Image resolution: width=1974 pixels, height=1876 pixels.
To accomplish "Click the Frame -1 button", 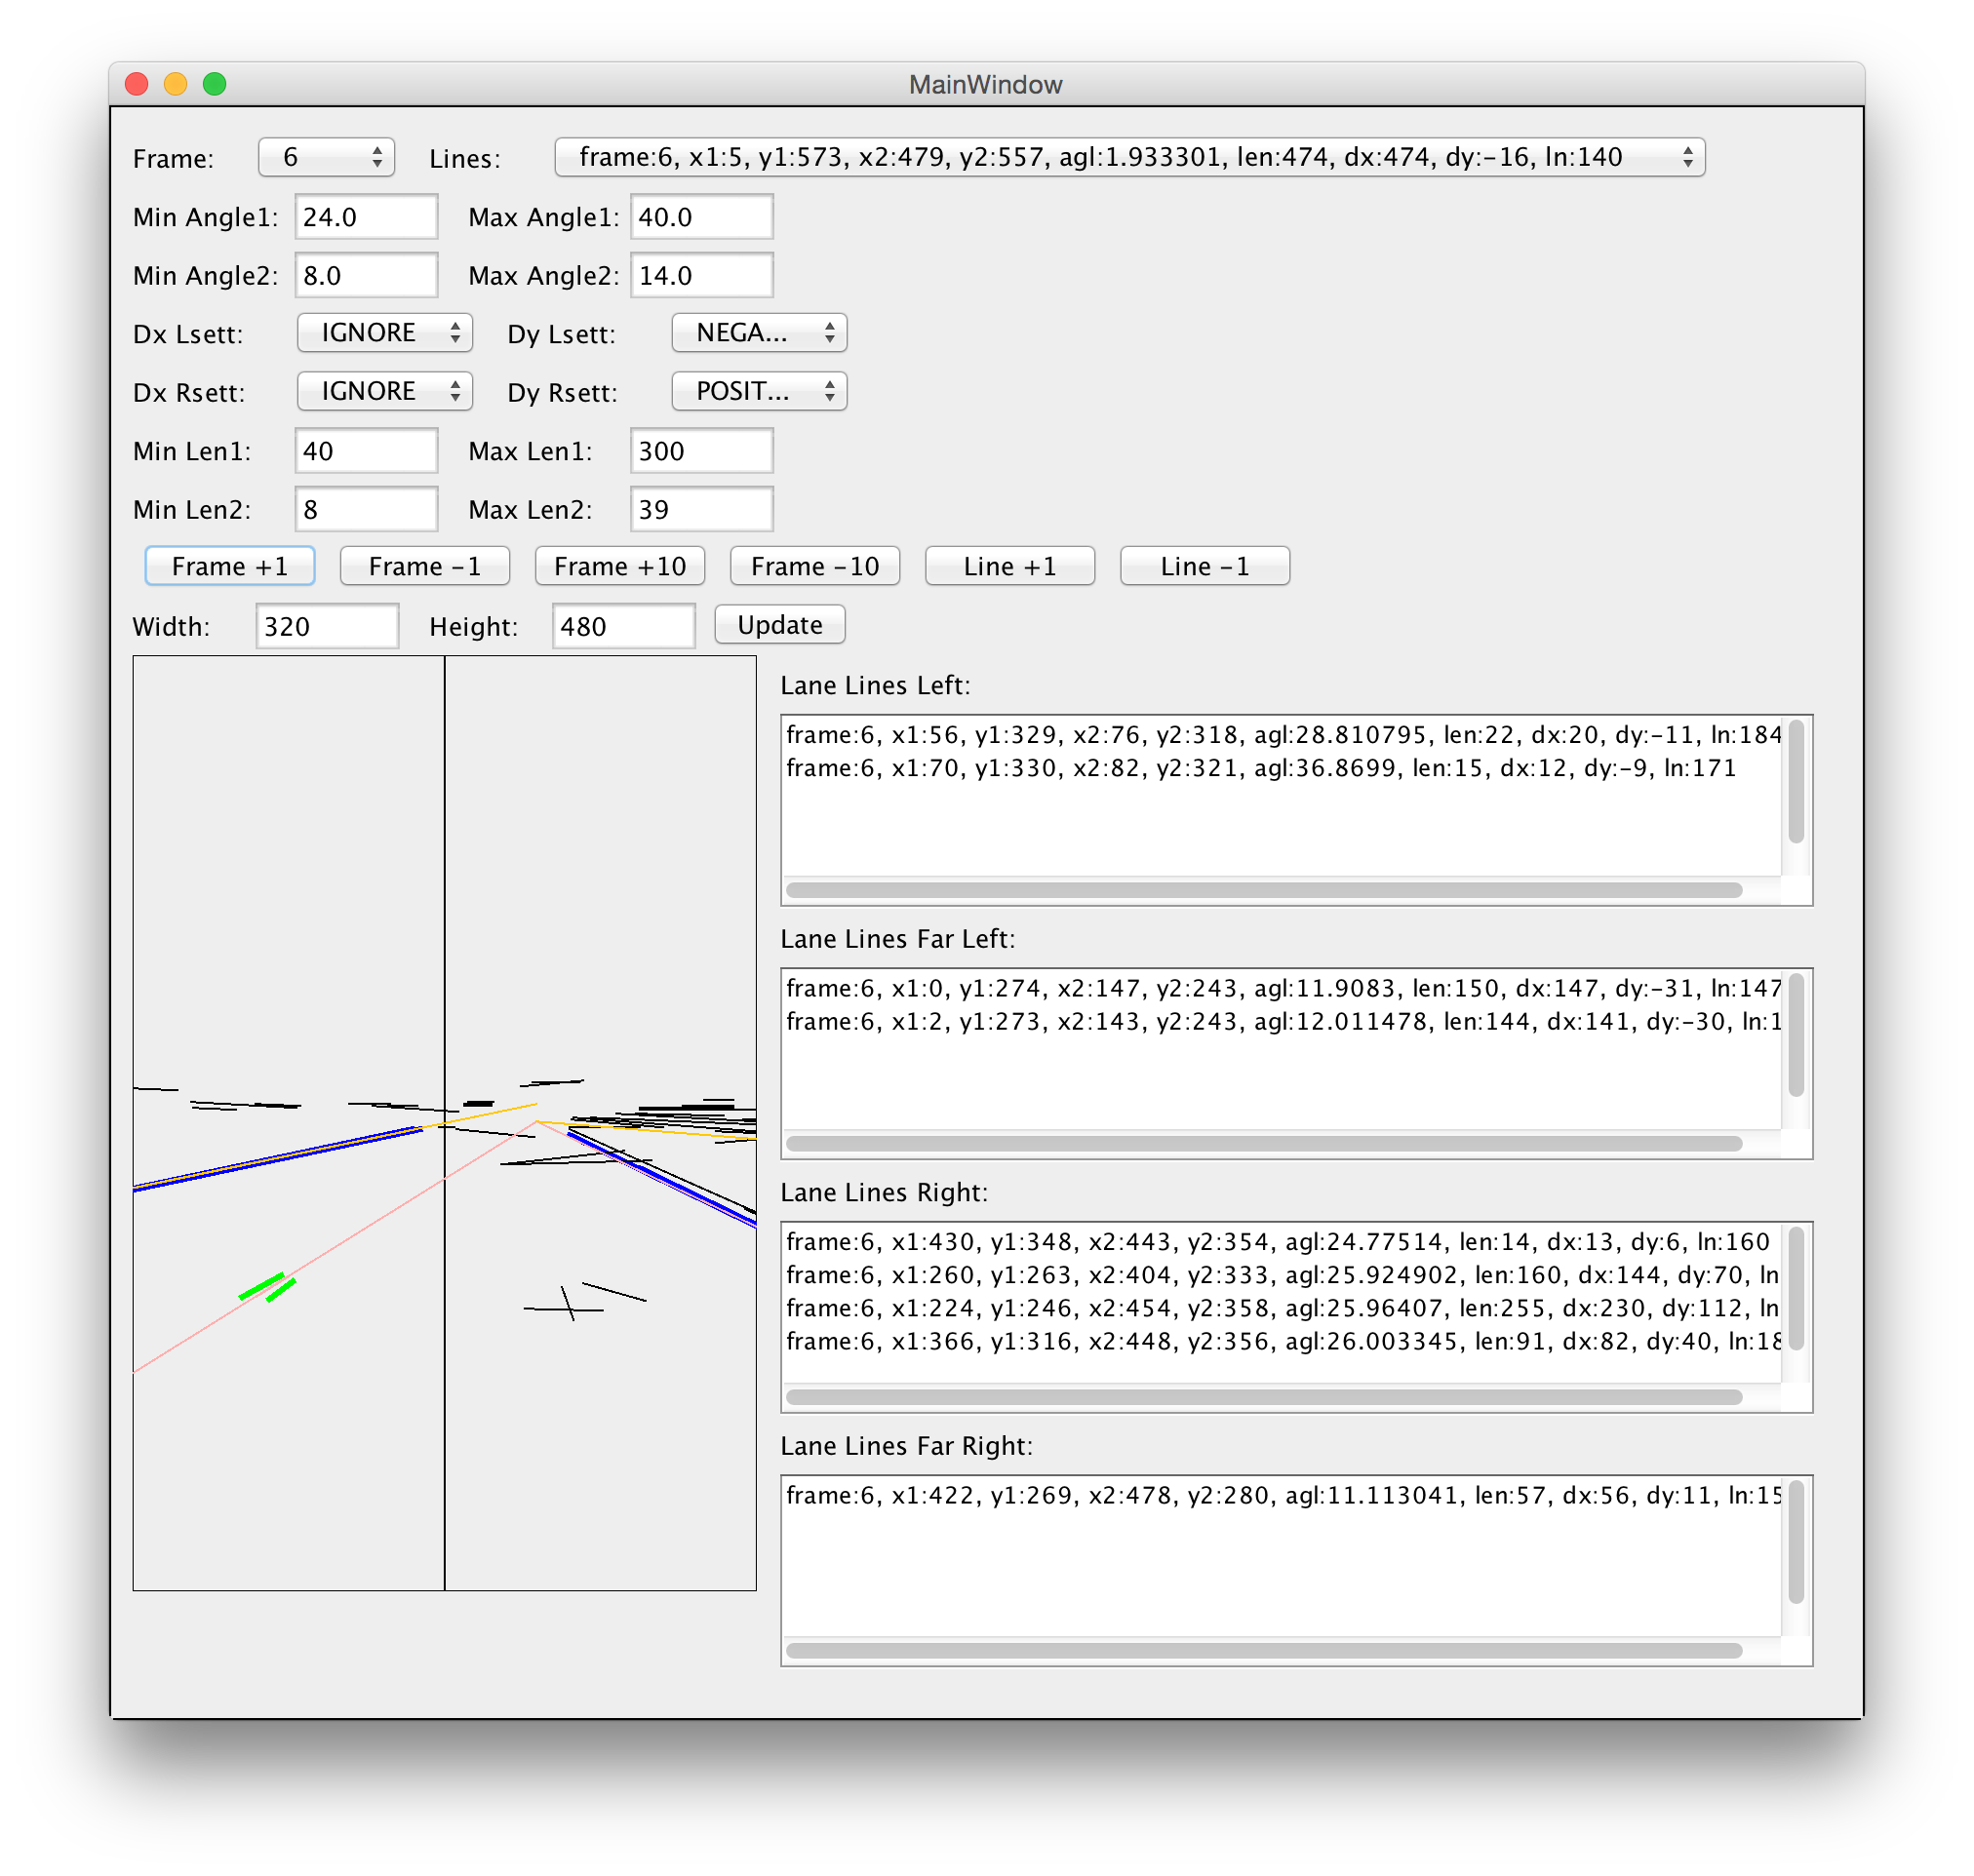I will [425, 567].
